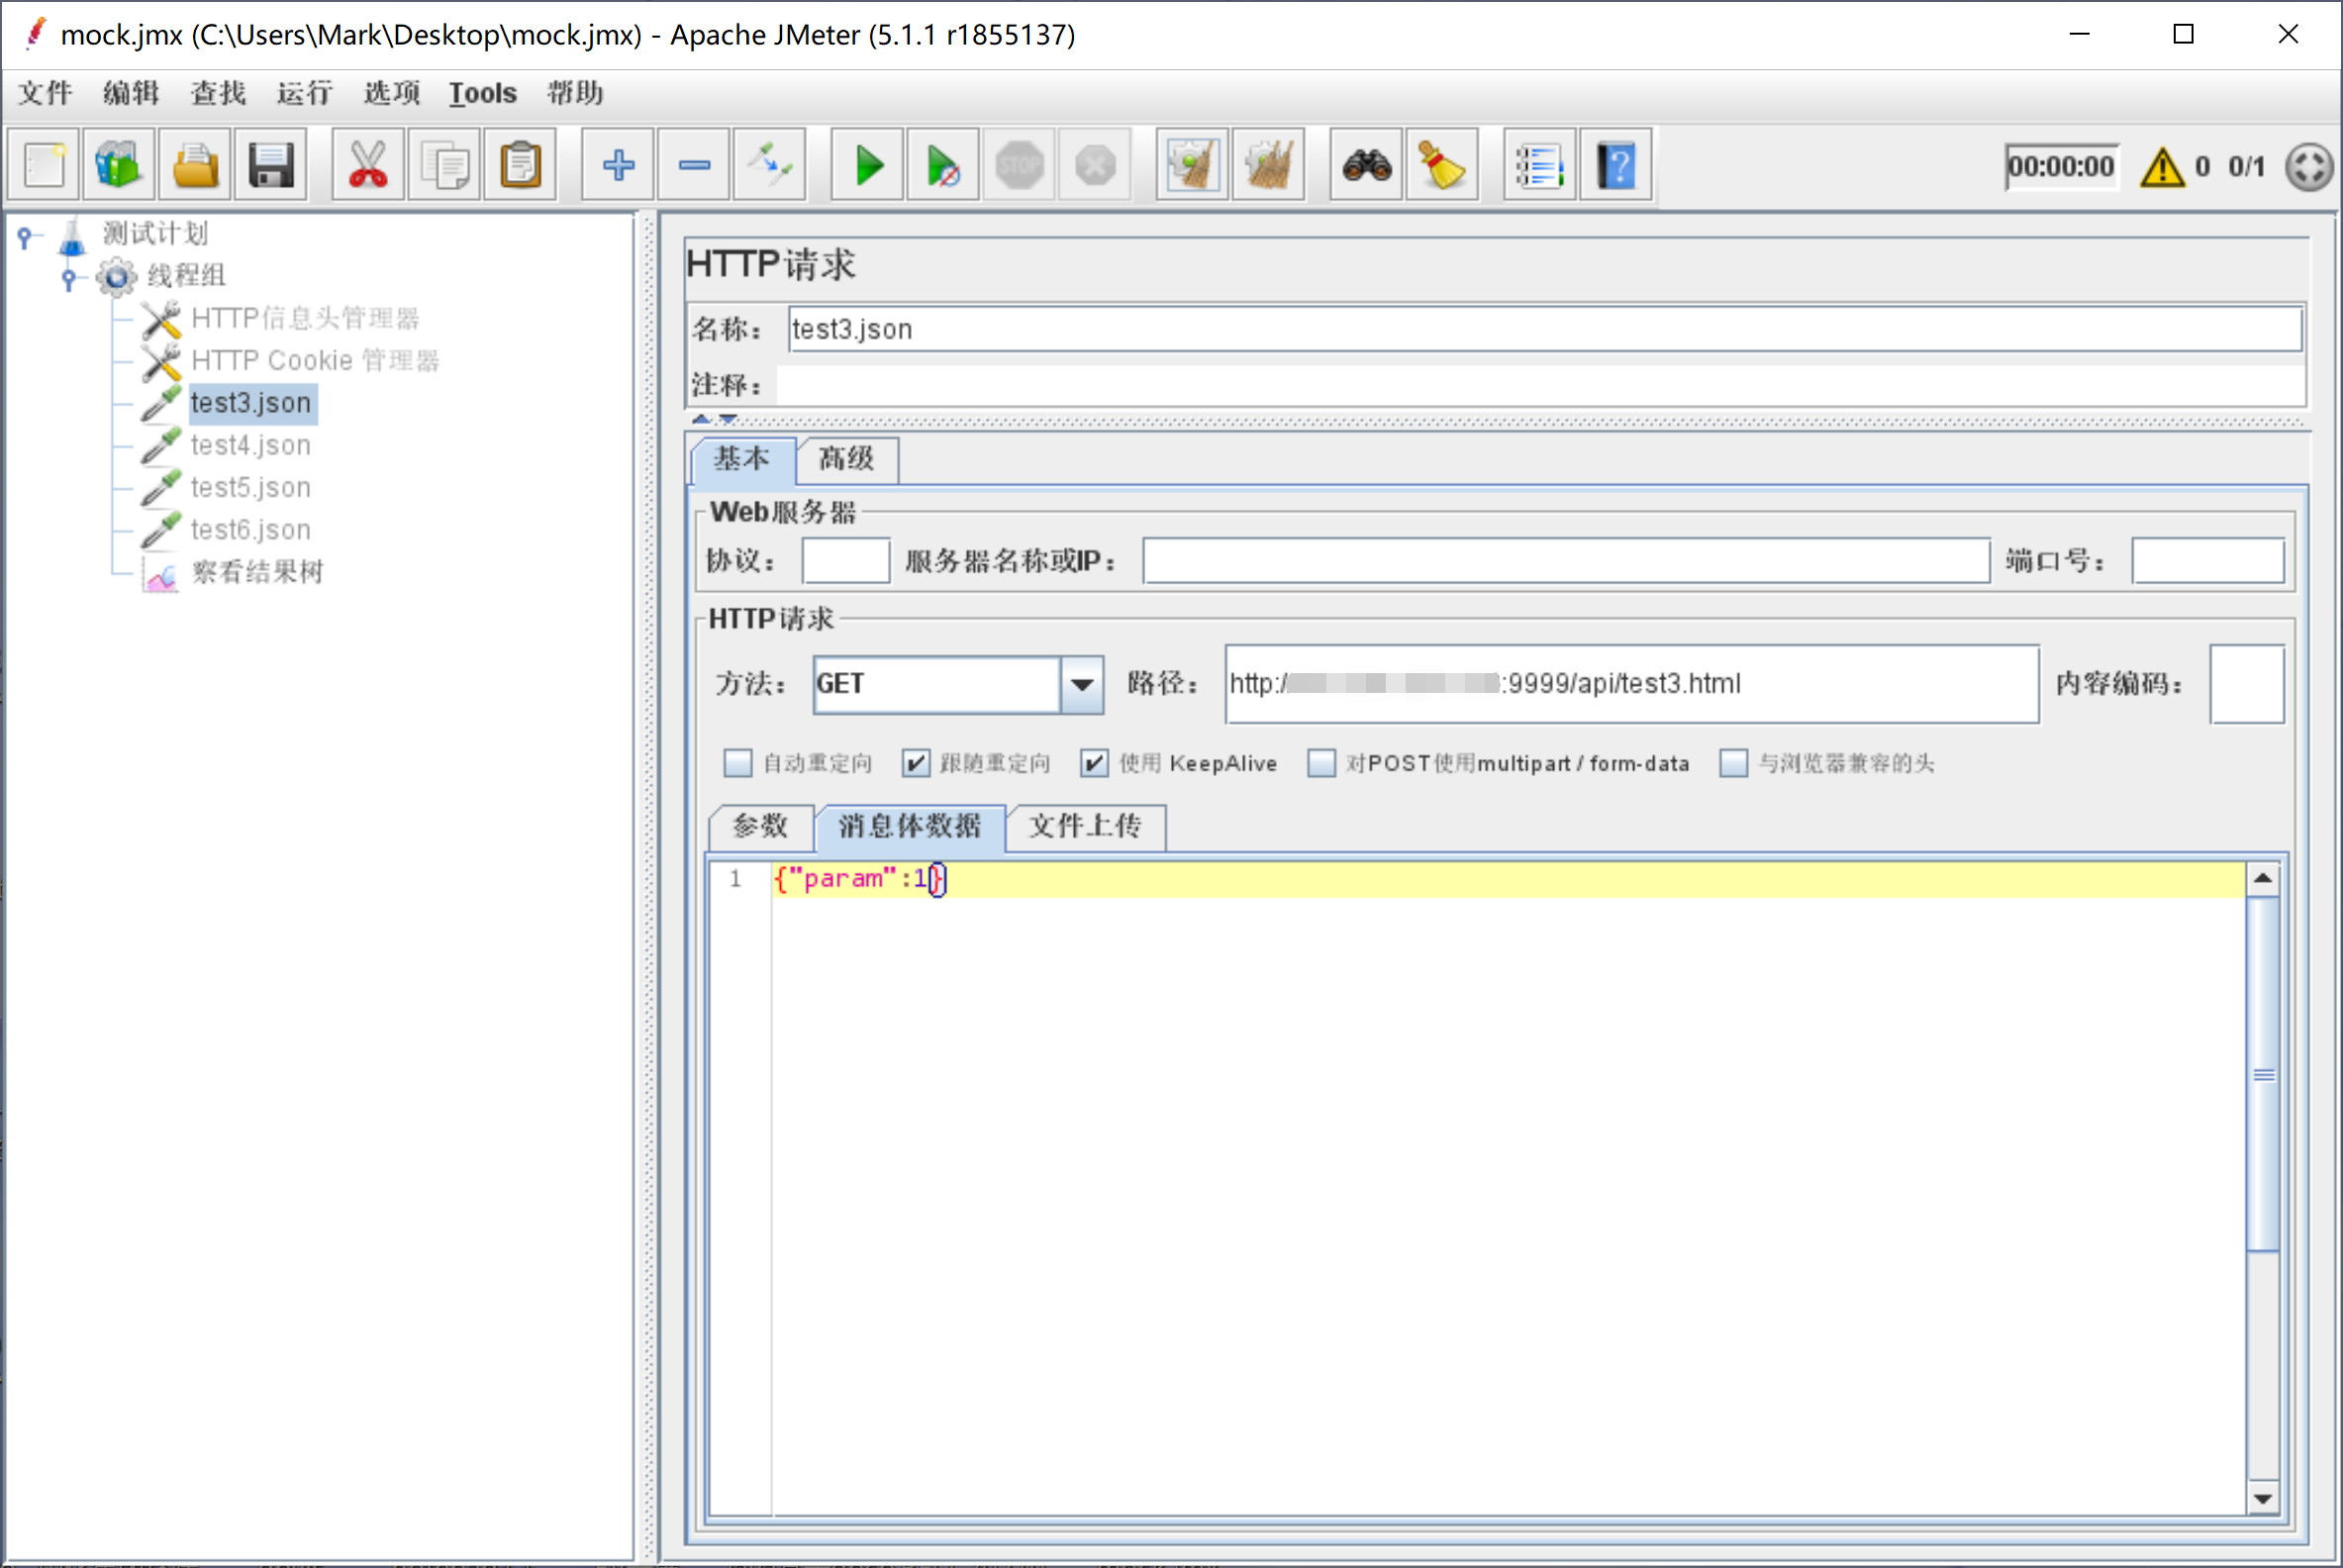
Task: Open the Help question mark icon
Action: [1616, 165]
